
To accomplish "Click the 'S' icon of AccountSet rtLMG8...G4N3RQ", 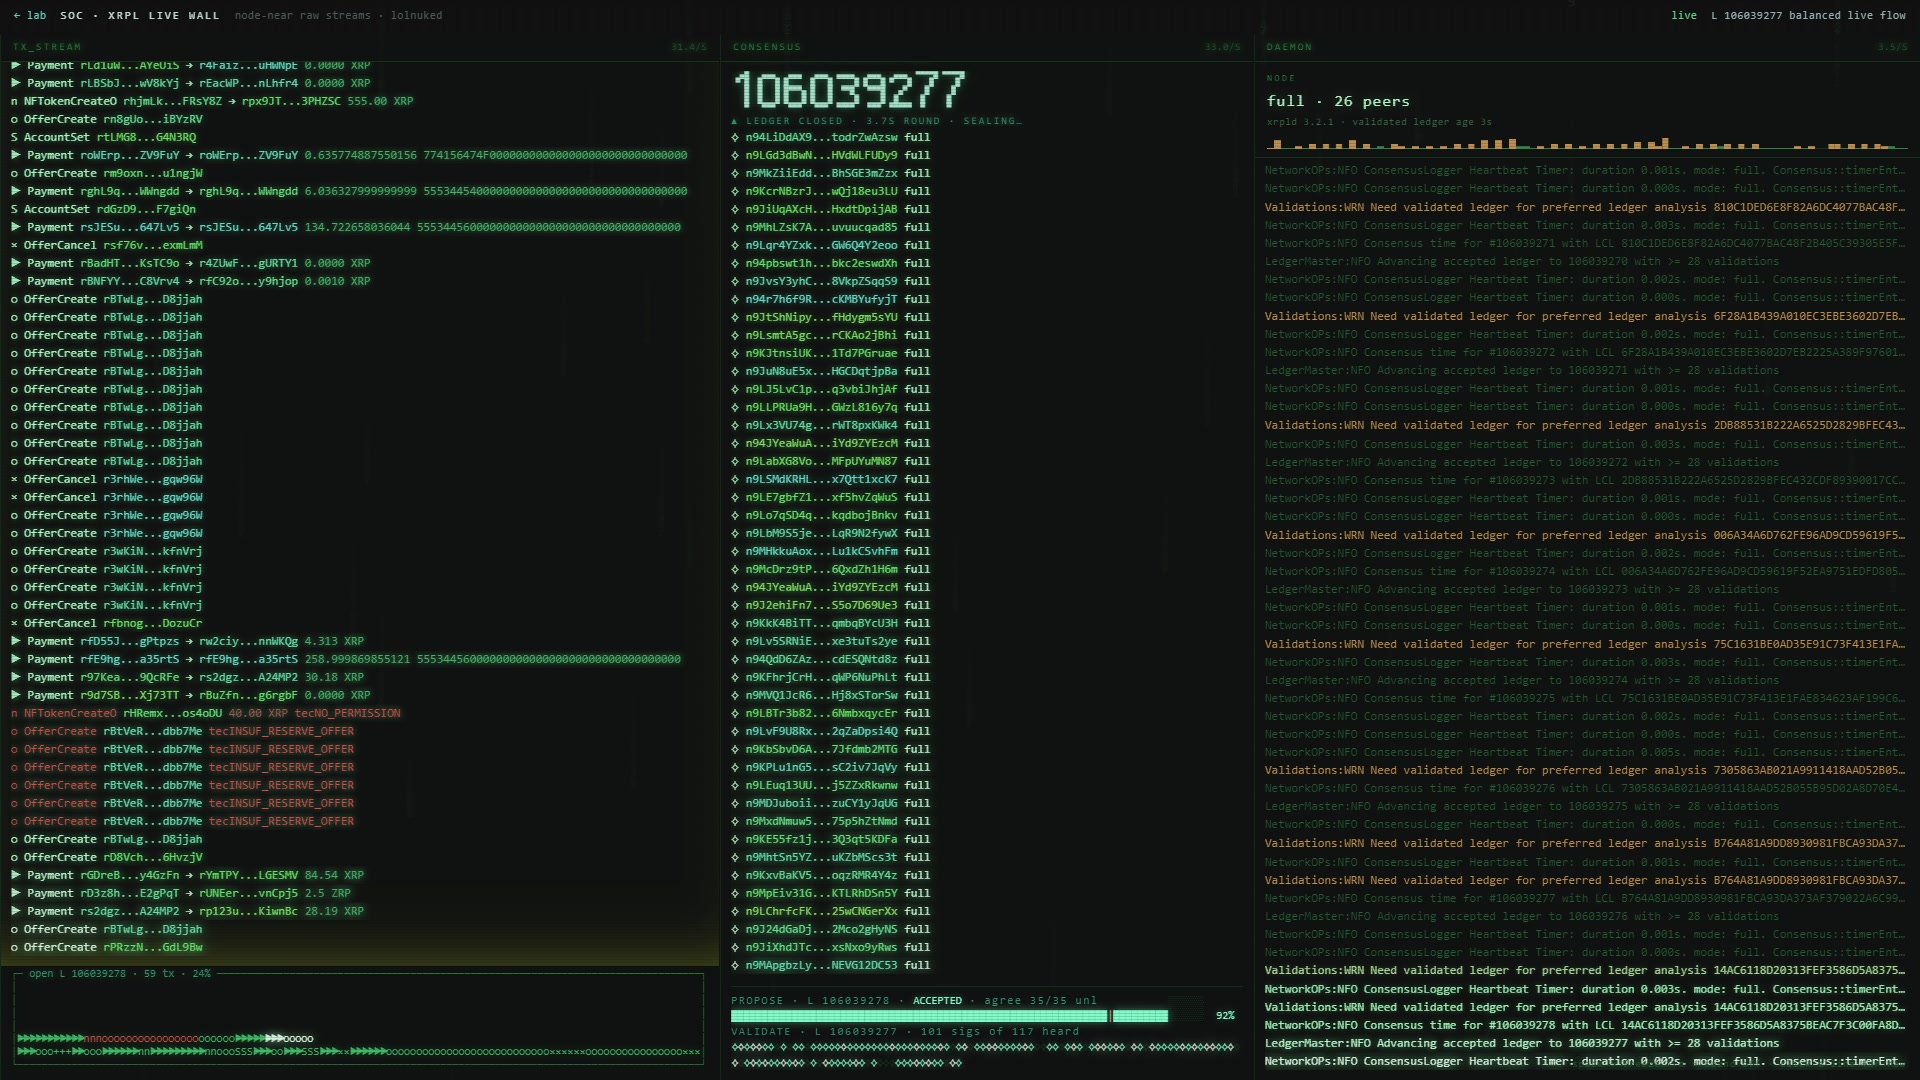I will pos(14,137).
